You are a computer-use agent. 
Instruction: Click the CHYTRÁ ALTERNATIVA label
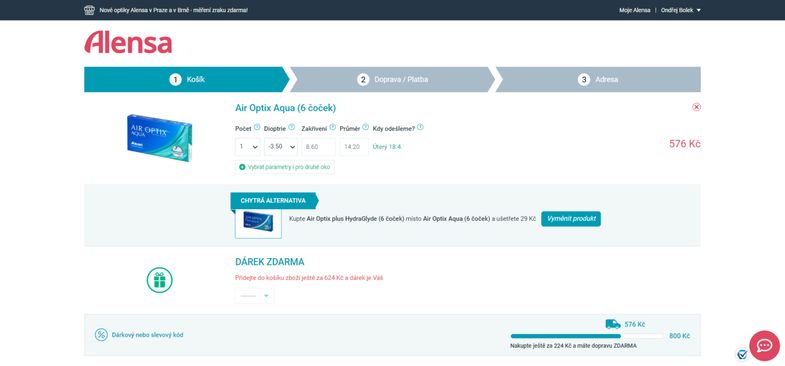(273, 201)
